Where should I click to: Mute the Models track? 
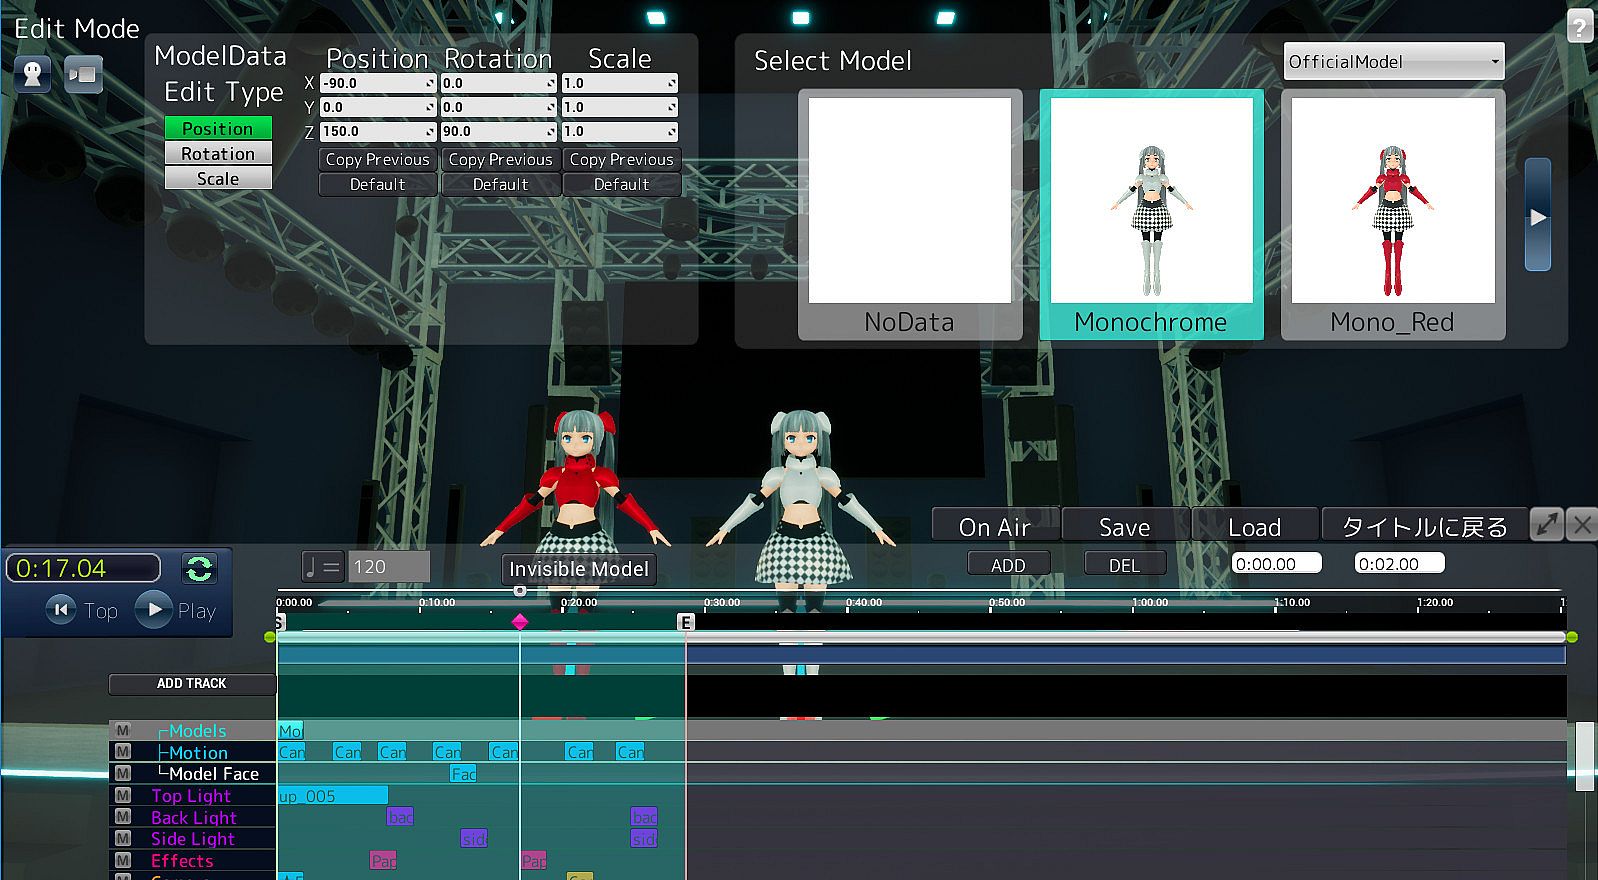click(x=123, y=730)
